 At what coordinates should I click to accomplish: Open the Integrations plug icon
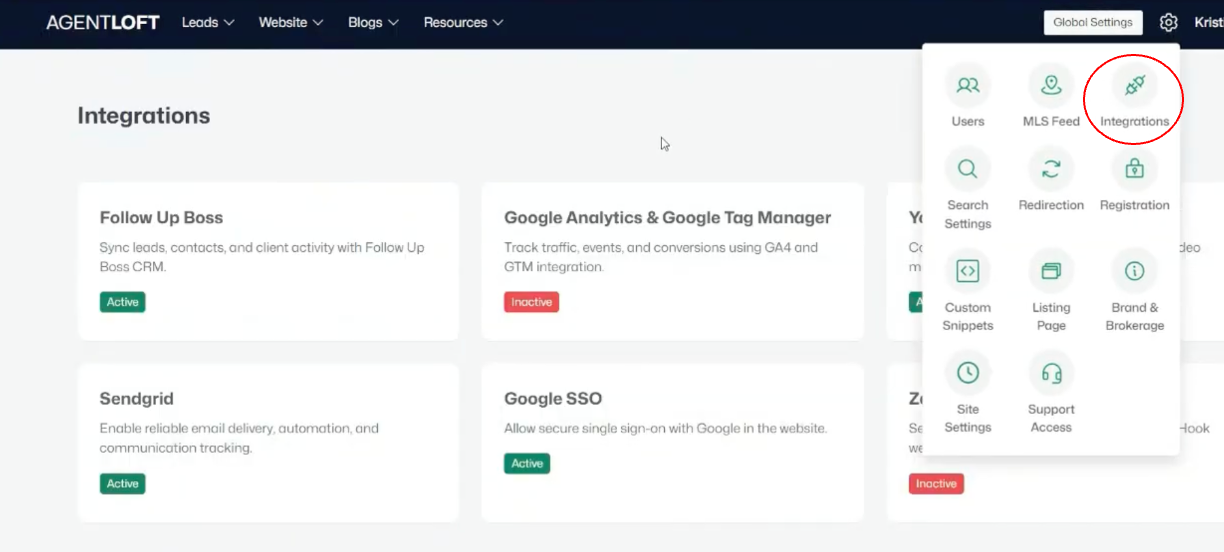1134,86
